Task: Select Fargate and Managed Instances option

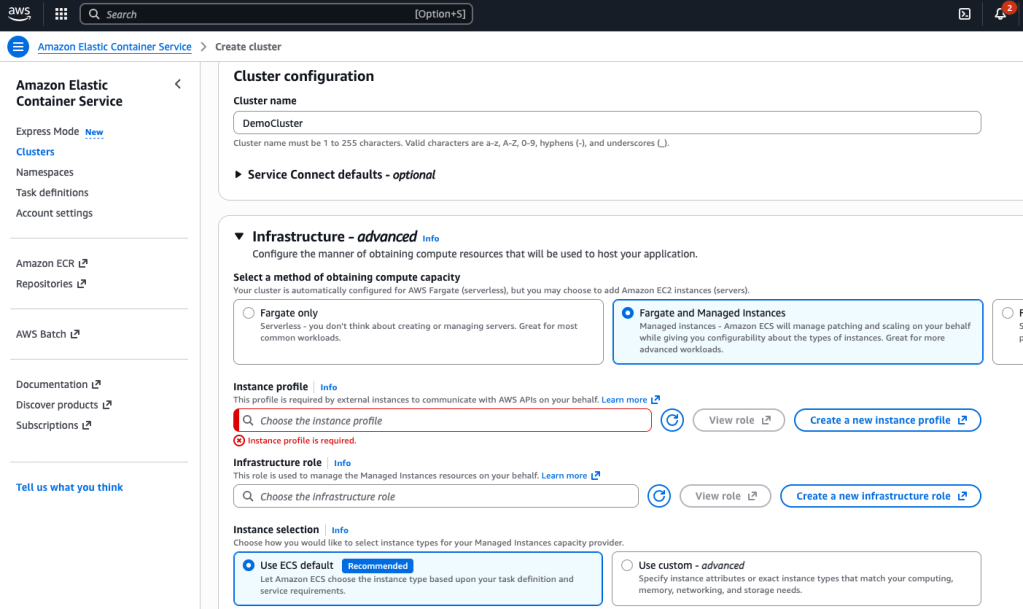Action: [628, 313]
